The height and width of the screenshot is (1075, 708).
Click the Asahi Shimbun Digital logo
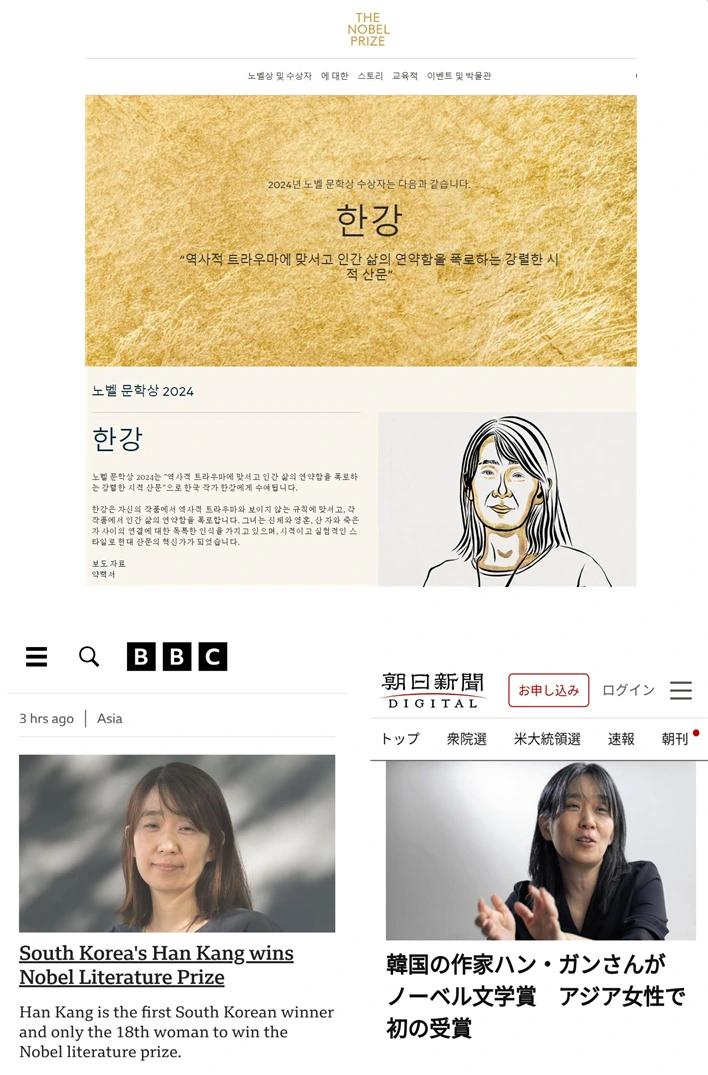(432, 690)
